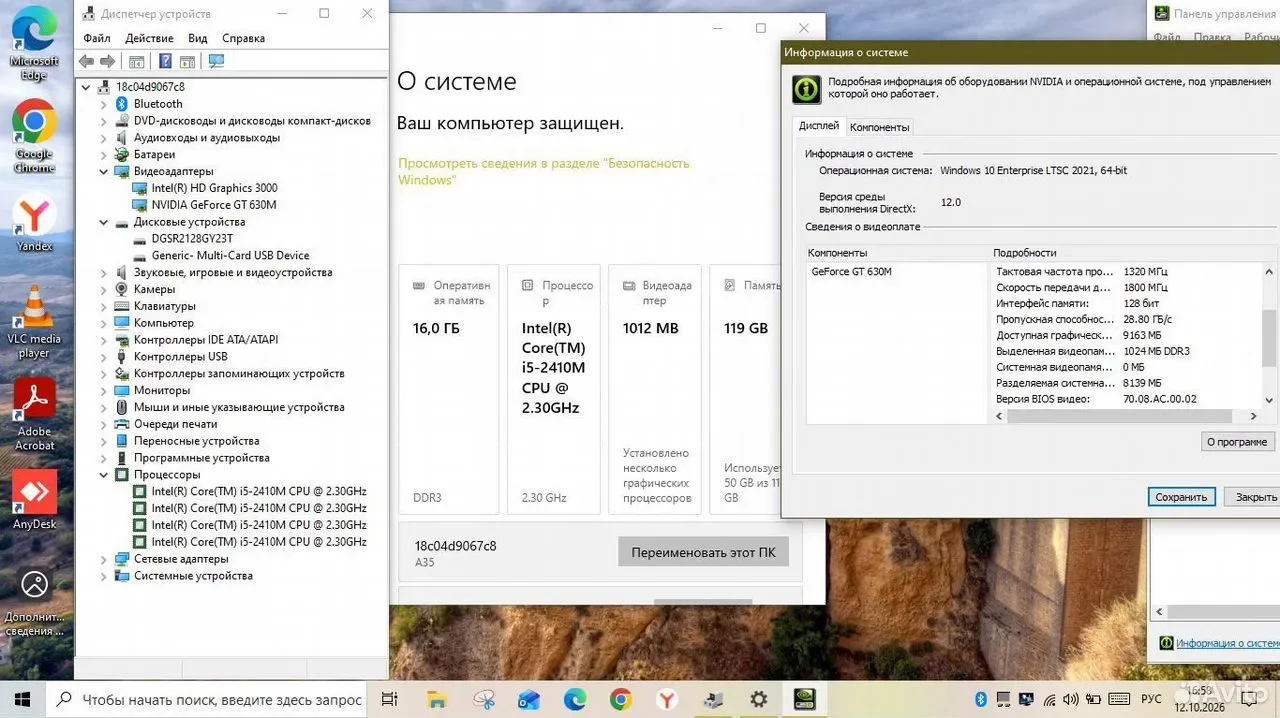Click the Bluetooth tray icon

click(981, 699)
